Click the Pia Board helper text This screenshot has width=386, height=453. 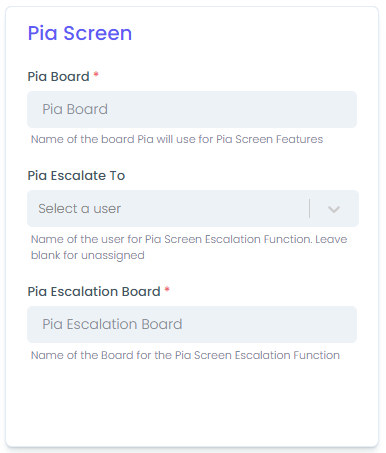177,139
